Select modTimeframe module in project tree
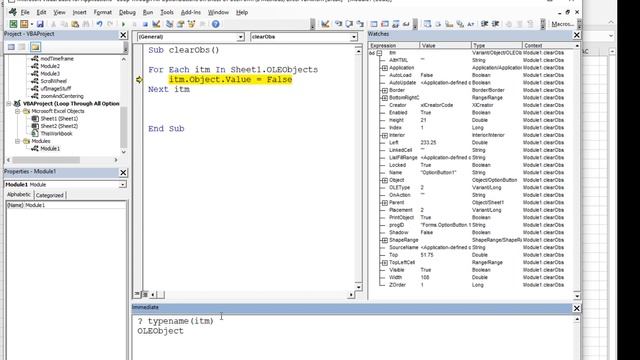Image resolution: width=640 pixels, height=360 pixels. pos(57,59)
